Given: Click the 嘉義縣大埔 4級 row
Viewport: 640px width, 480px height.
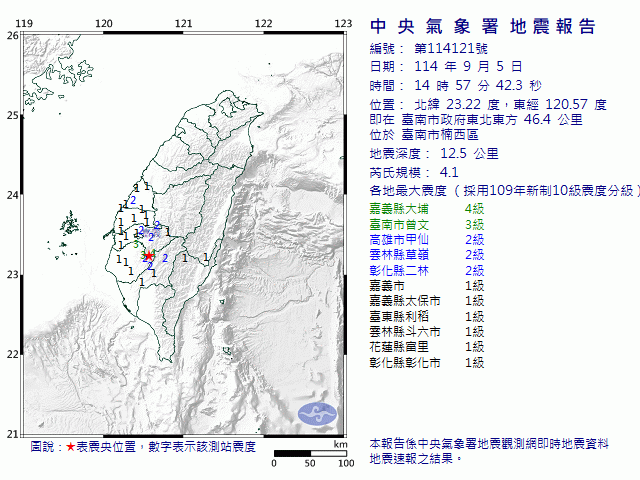Looking at the screenshot, I should [x=427, y=209].
